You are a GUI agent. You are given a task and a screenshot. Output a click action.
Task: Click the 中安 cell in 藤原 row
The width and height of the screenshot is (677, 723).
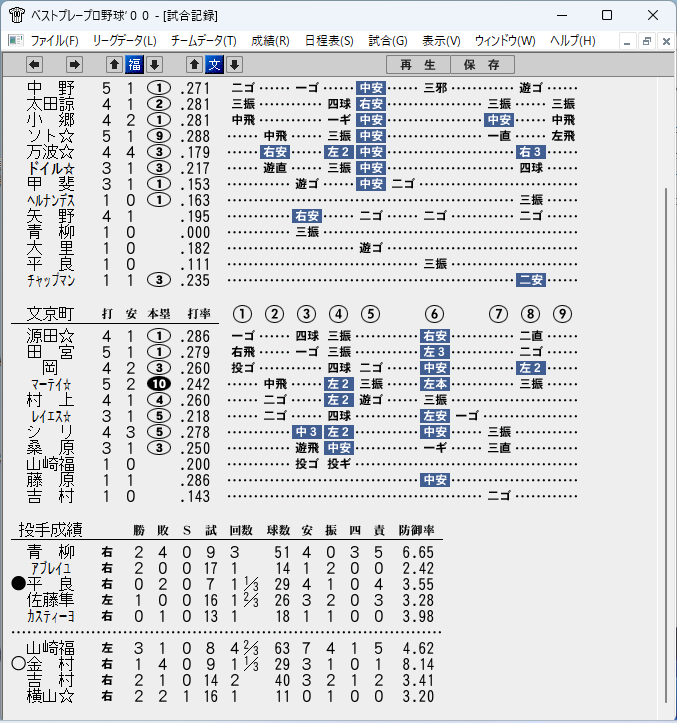pos(435,480)
